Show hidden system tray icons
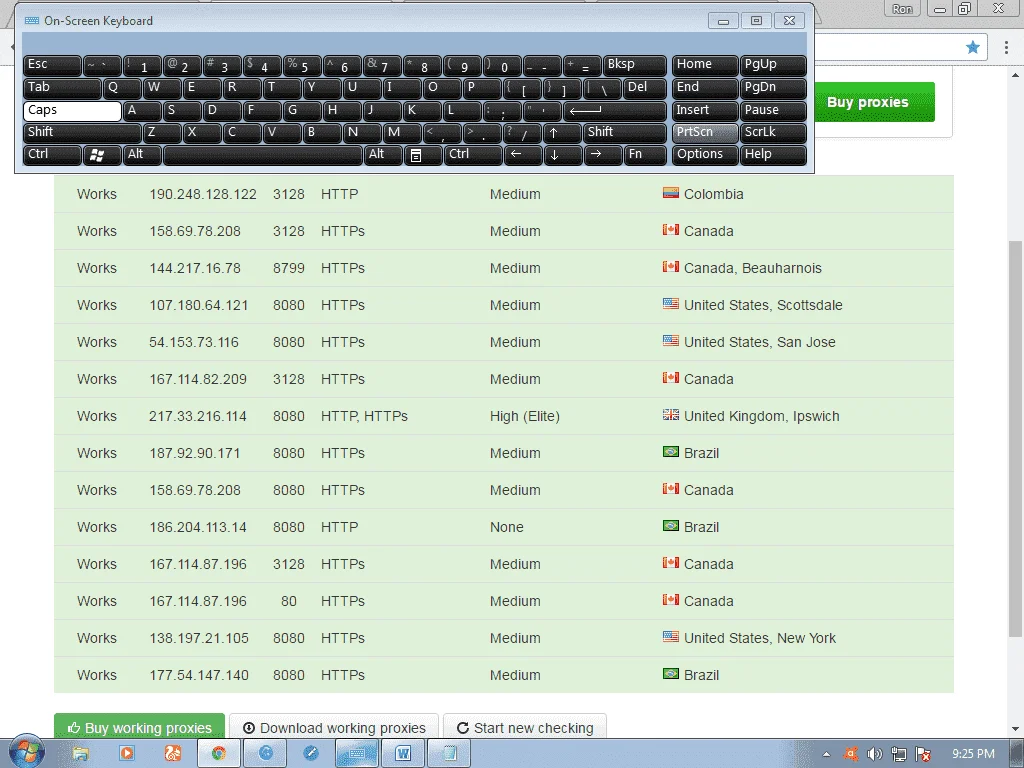The width and height of the screenshot is (1024, 768). (826, 754)
